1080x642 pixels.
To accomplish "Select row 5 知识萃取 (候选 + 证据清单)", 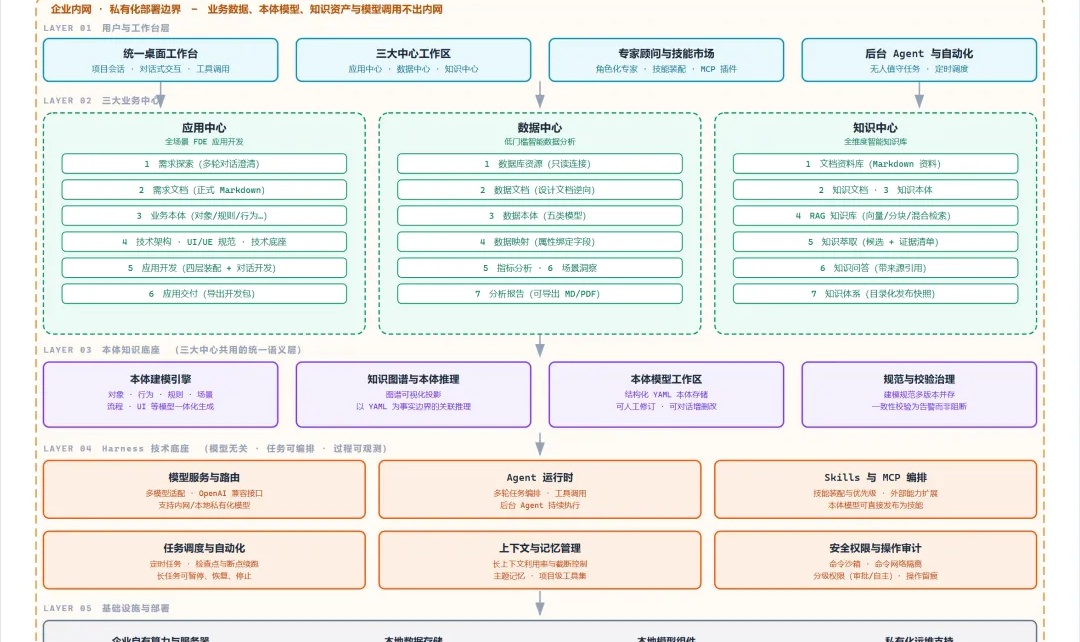I will tap(875, 242).
